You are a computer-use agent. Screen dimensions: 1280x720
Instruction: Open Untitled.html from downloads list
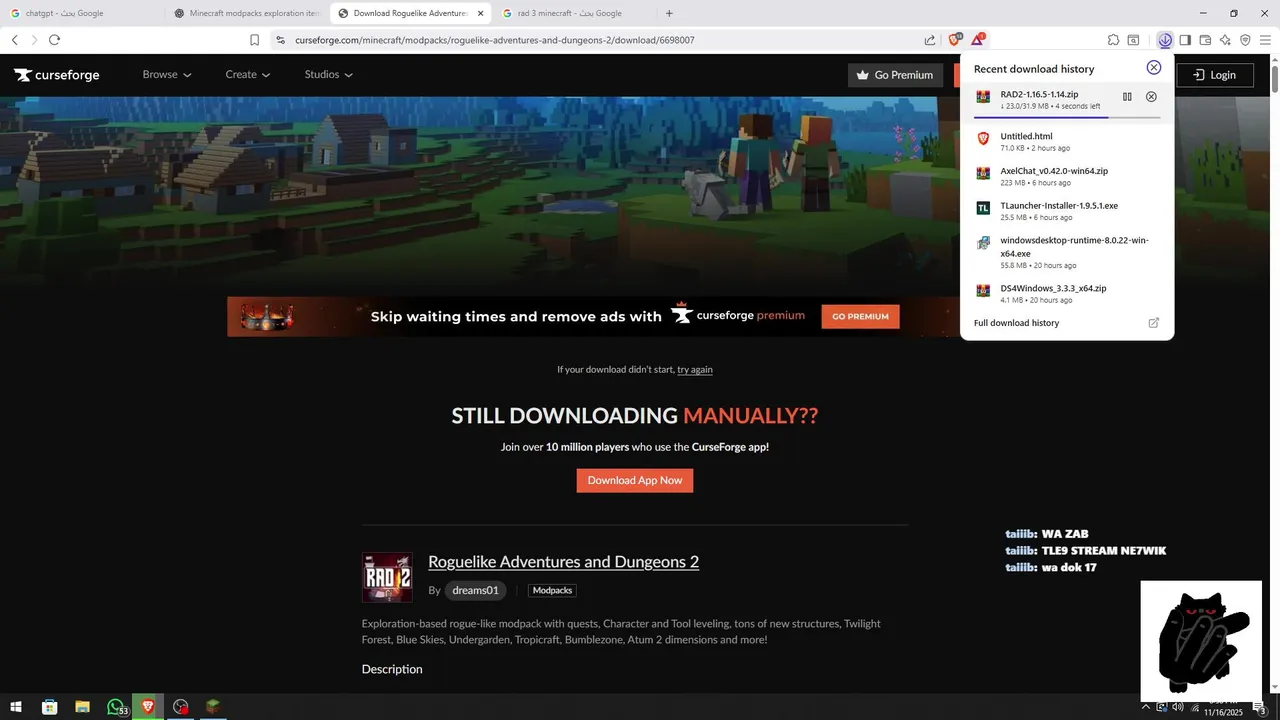[x=1067, y=141]
